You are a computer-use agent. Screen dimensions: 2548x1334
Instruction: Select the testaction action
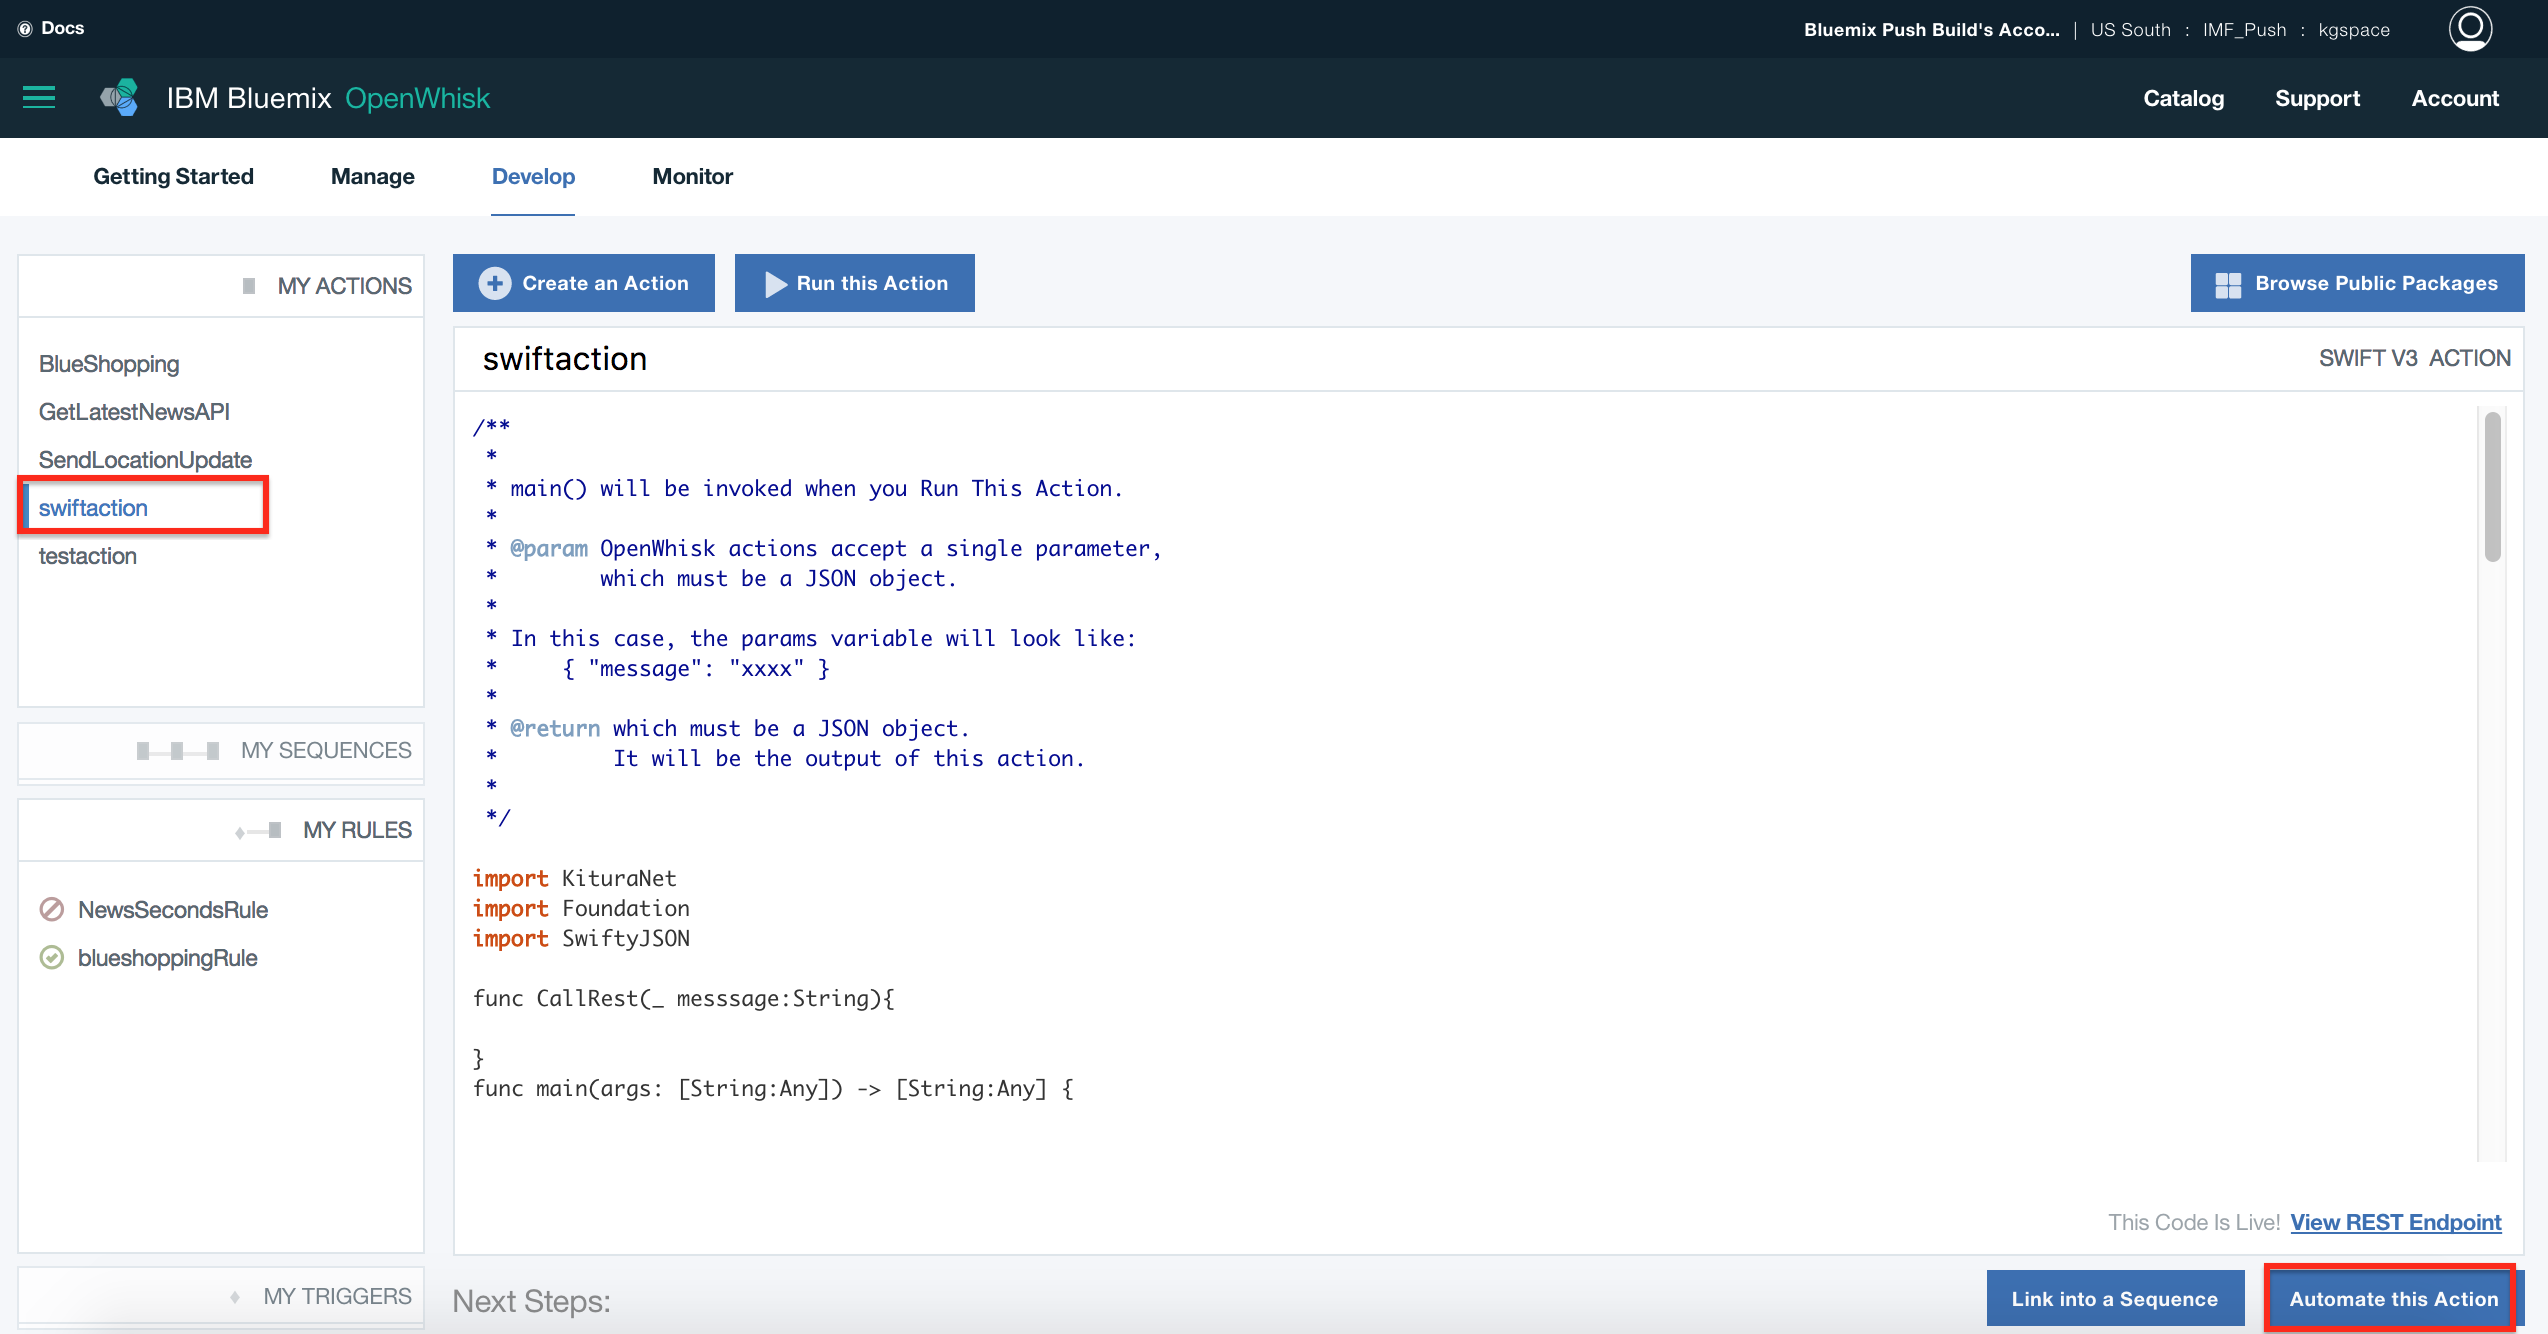pos(88,556)
